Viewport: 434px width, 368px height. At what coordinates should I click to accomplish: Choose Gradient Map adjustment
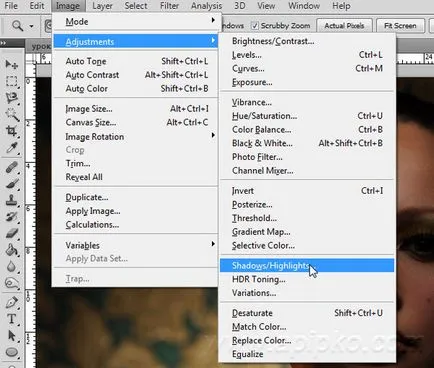click(307, 232)
